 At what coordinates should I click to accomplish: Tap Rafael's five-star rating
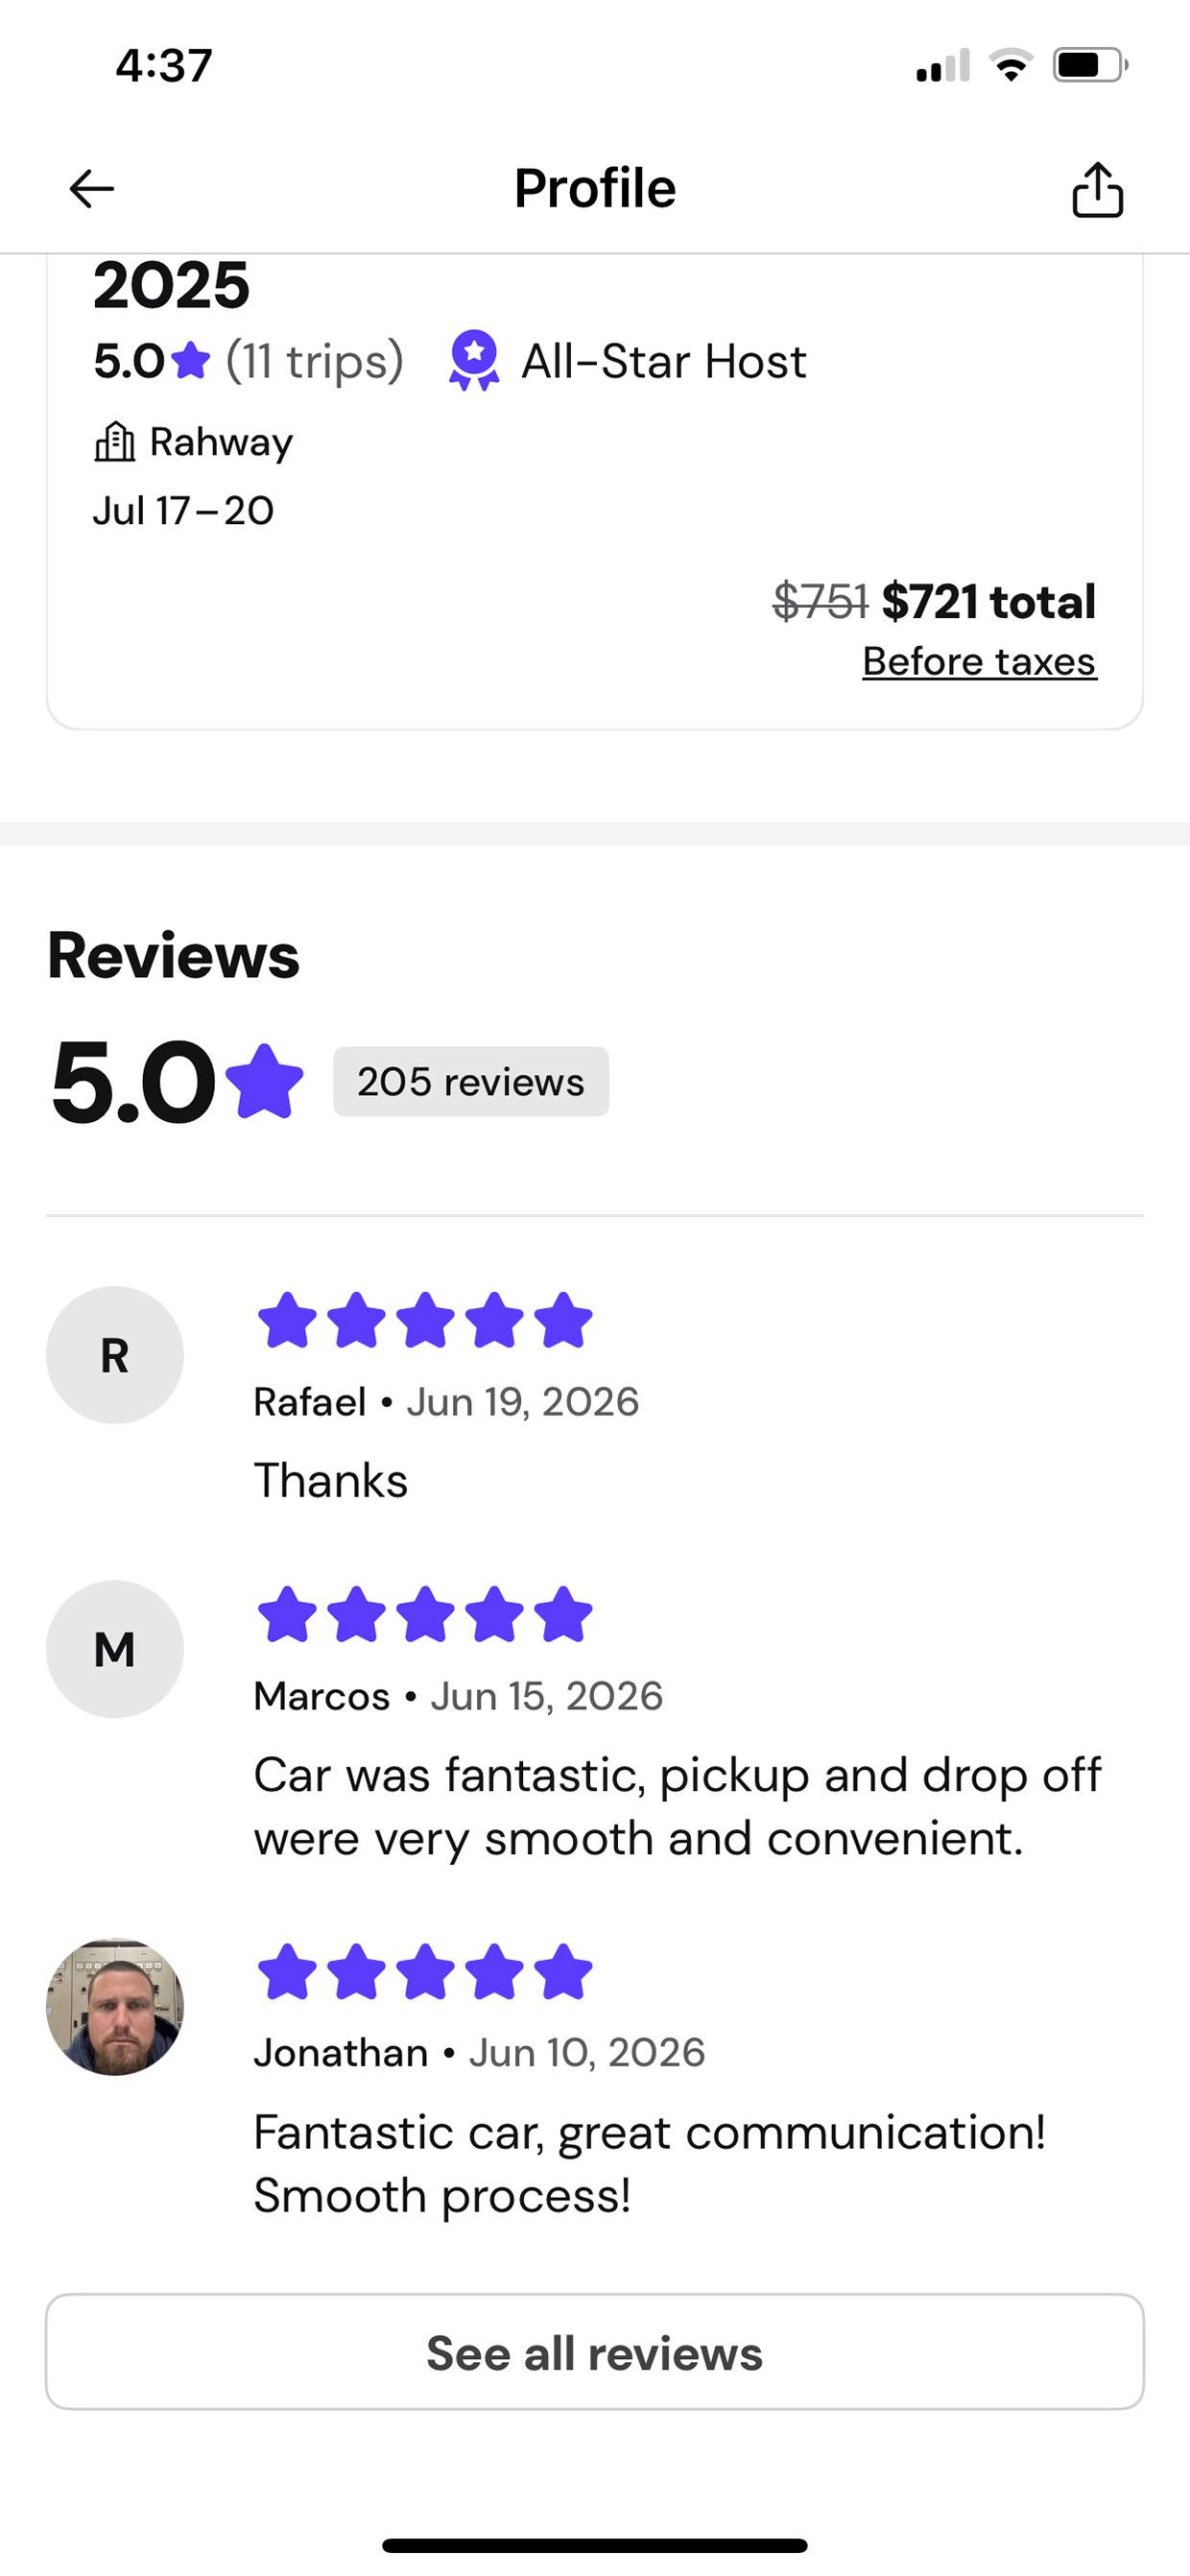click(425, 1320)
